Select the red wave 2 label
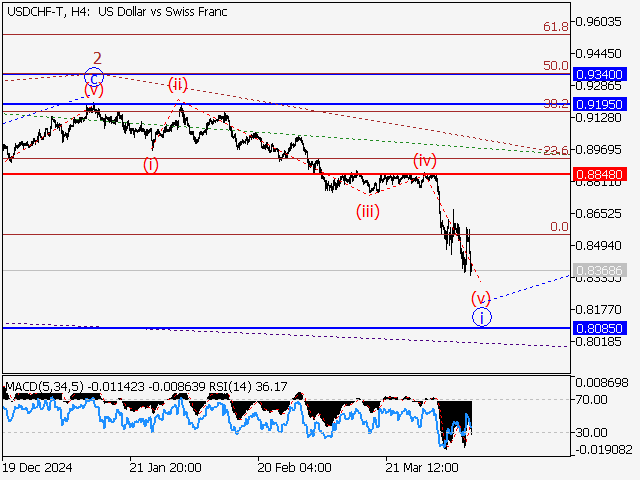The width and height of the screenshot is (640, 480). point(98,58)
